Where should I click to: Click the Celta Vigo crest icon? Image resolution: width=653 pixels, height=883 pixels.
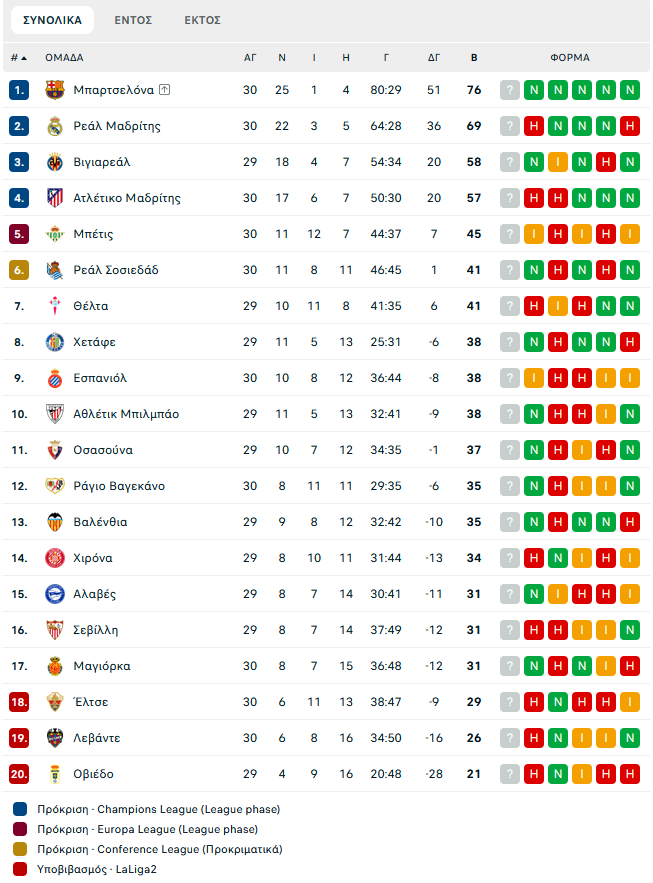55,306
